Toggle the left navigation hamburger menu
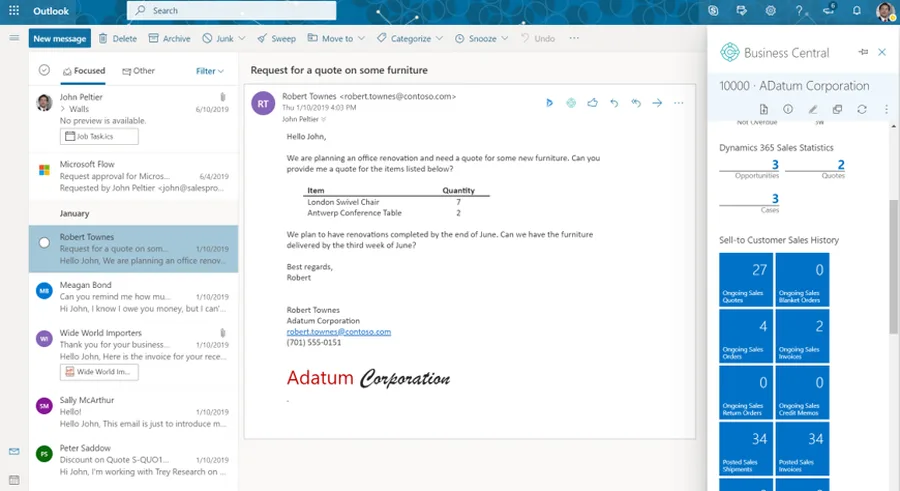Viewport: 900px width, 491px height. coord(14,38)
